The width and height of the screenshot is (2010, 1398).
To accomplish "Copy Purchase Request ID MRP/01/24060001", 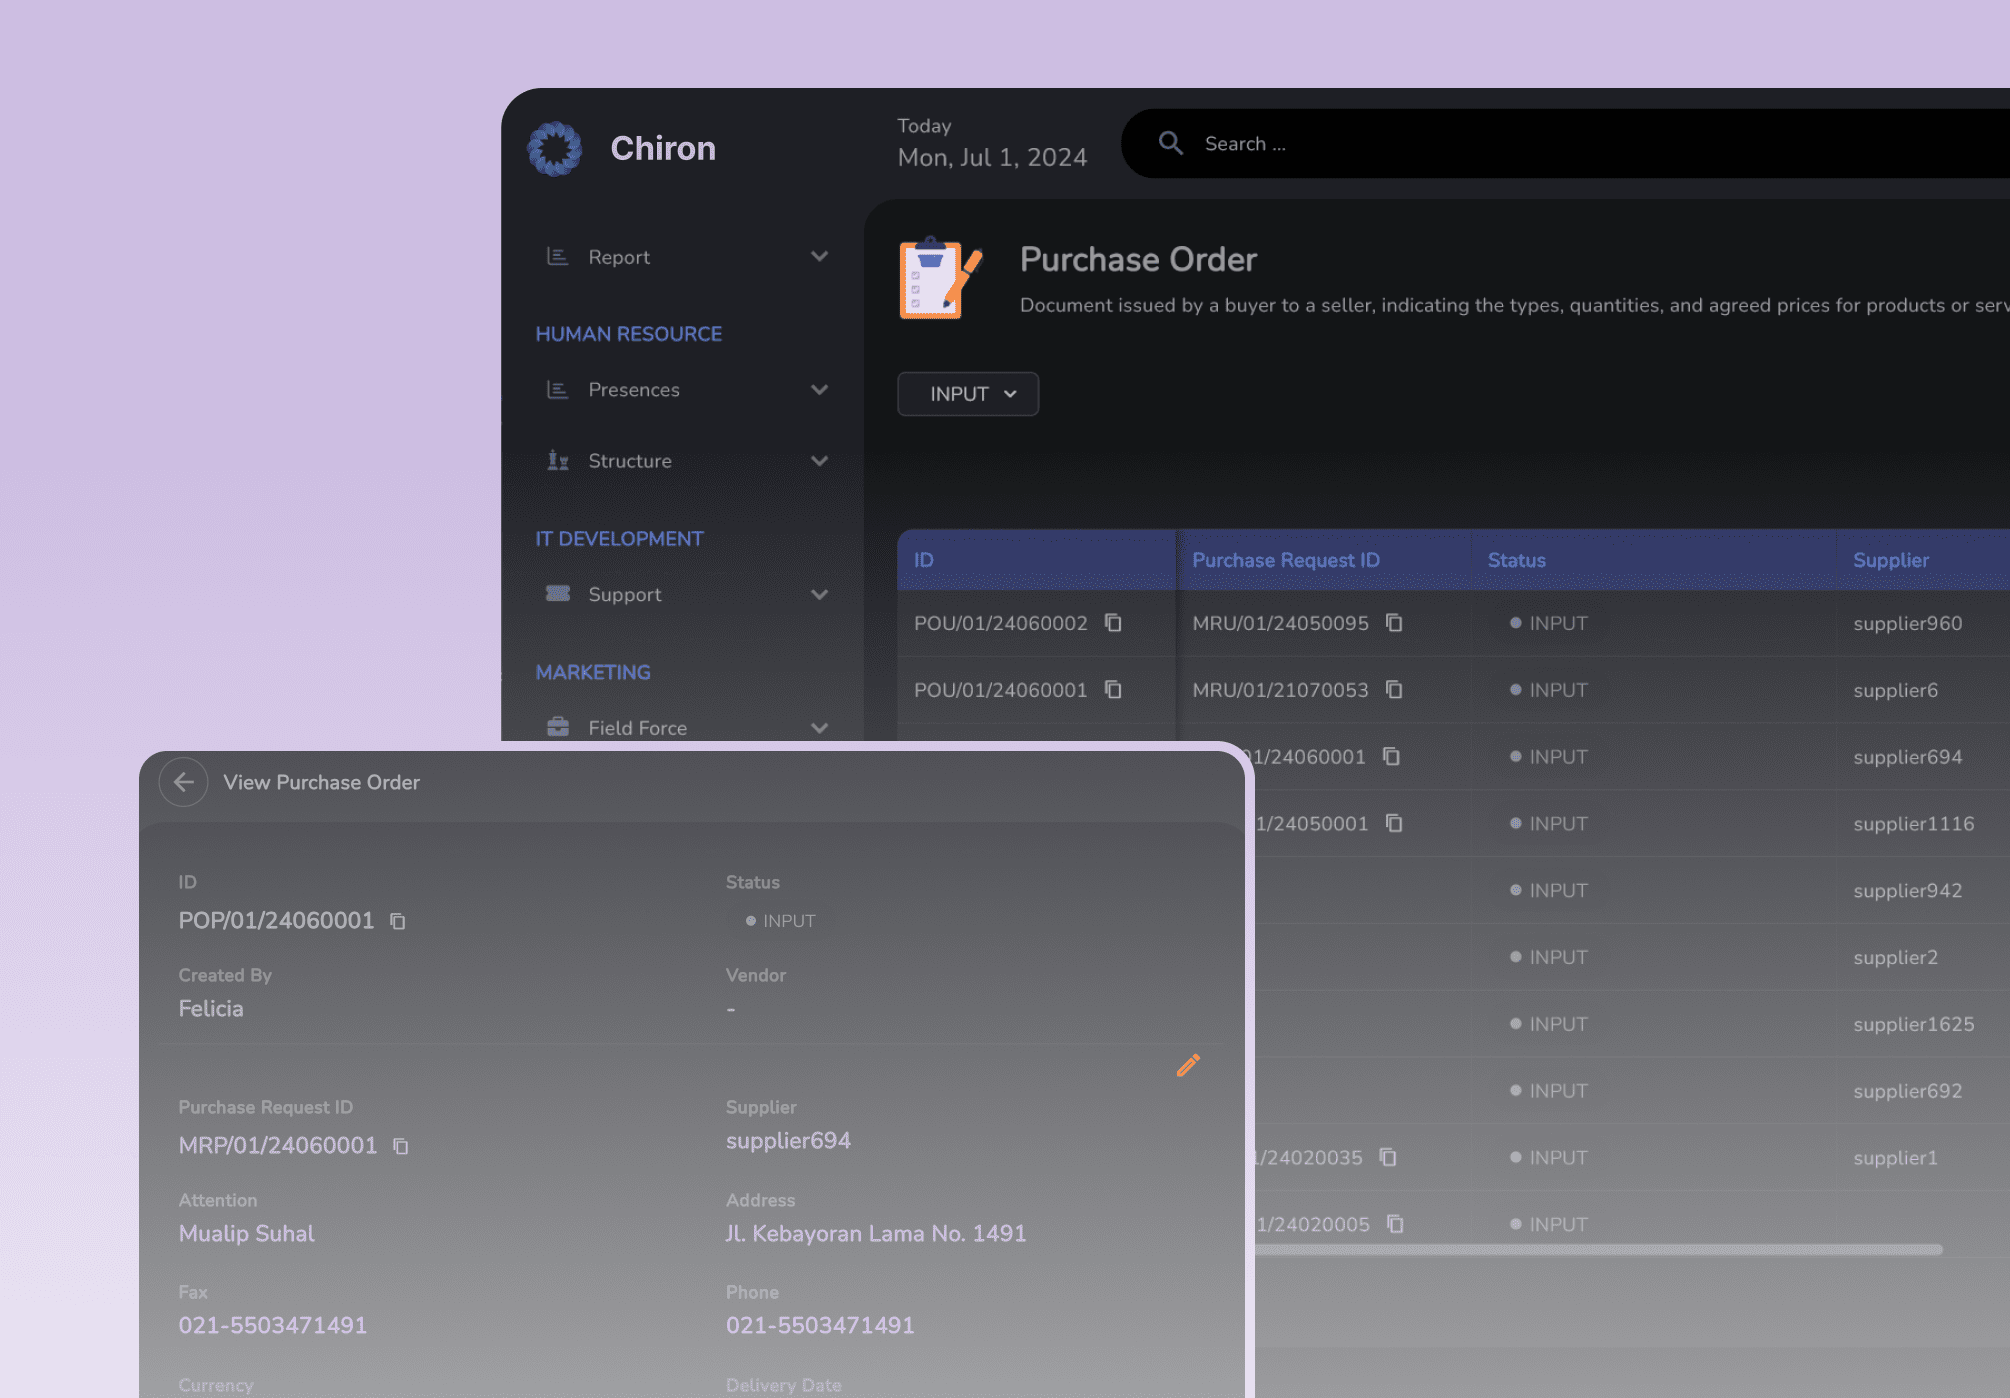I will click(401, 1146).
